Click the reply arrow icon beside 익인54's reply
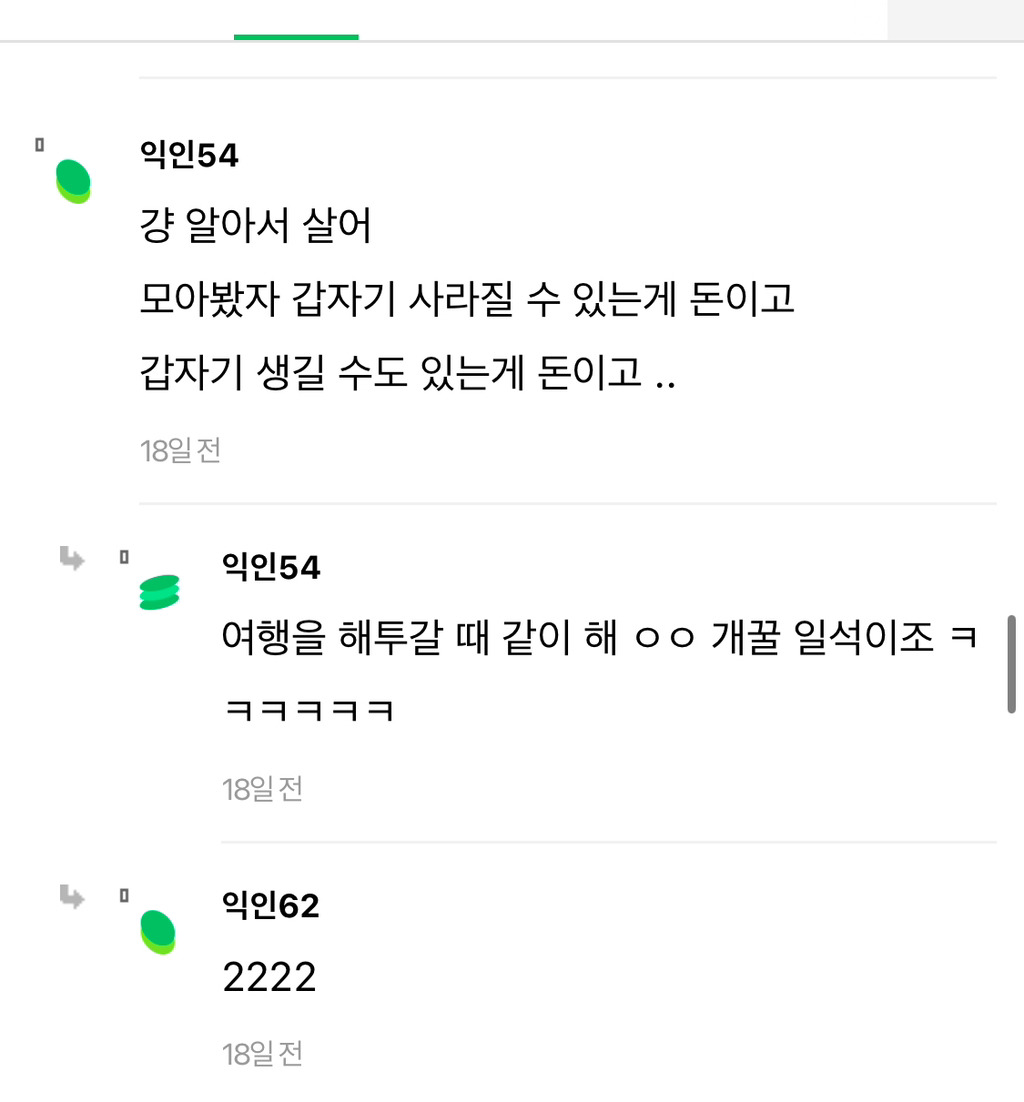This screenshot has height=1102, width=1024. [x=71, y=559]
